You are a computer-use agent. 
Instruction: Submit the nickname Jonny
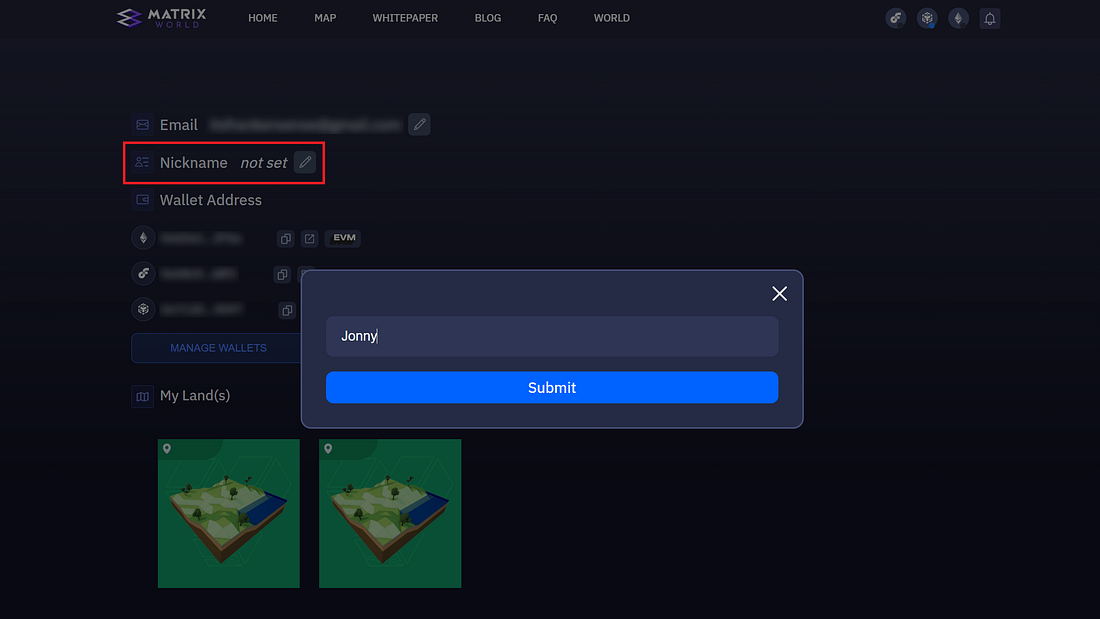point(552,387)
